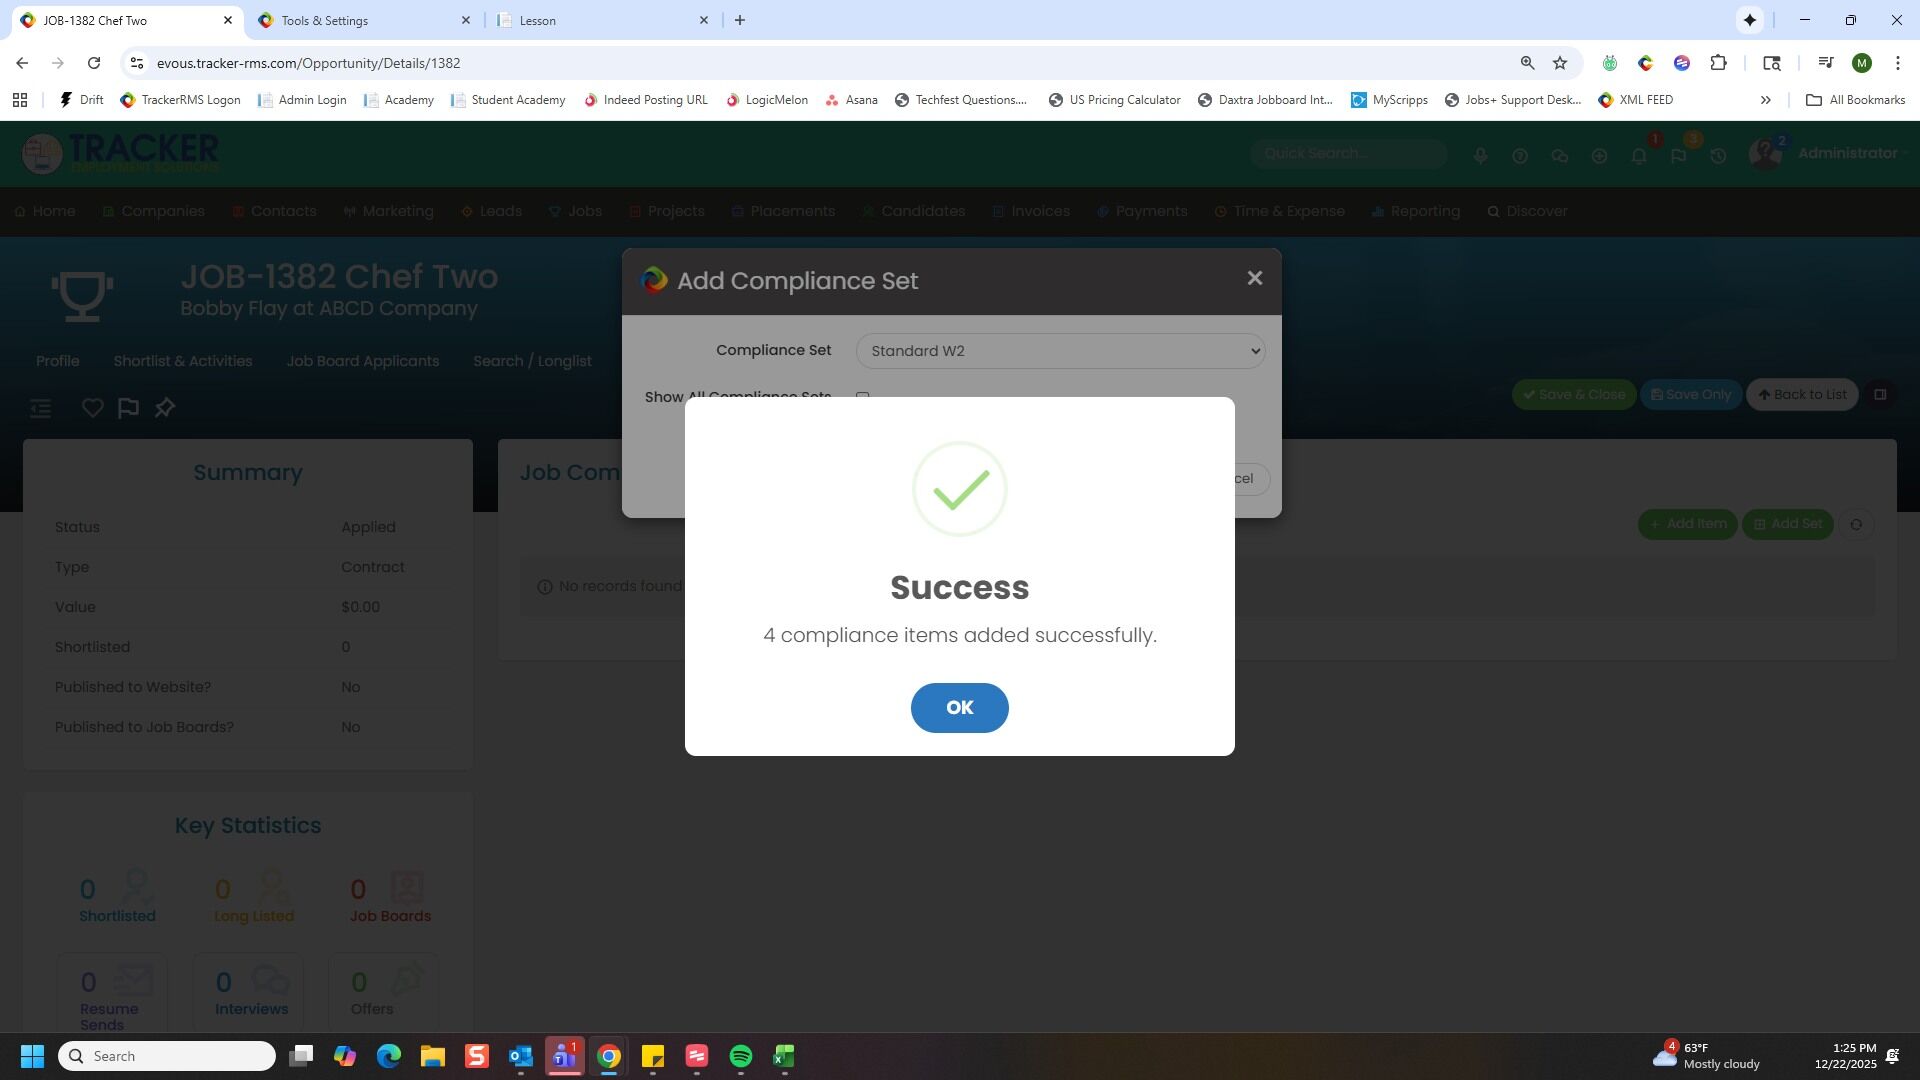Screen dimensions: 1920x1080
Task: Click OK on the Success dialog
Action: (x=959, y=708)
